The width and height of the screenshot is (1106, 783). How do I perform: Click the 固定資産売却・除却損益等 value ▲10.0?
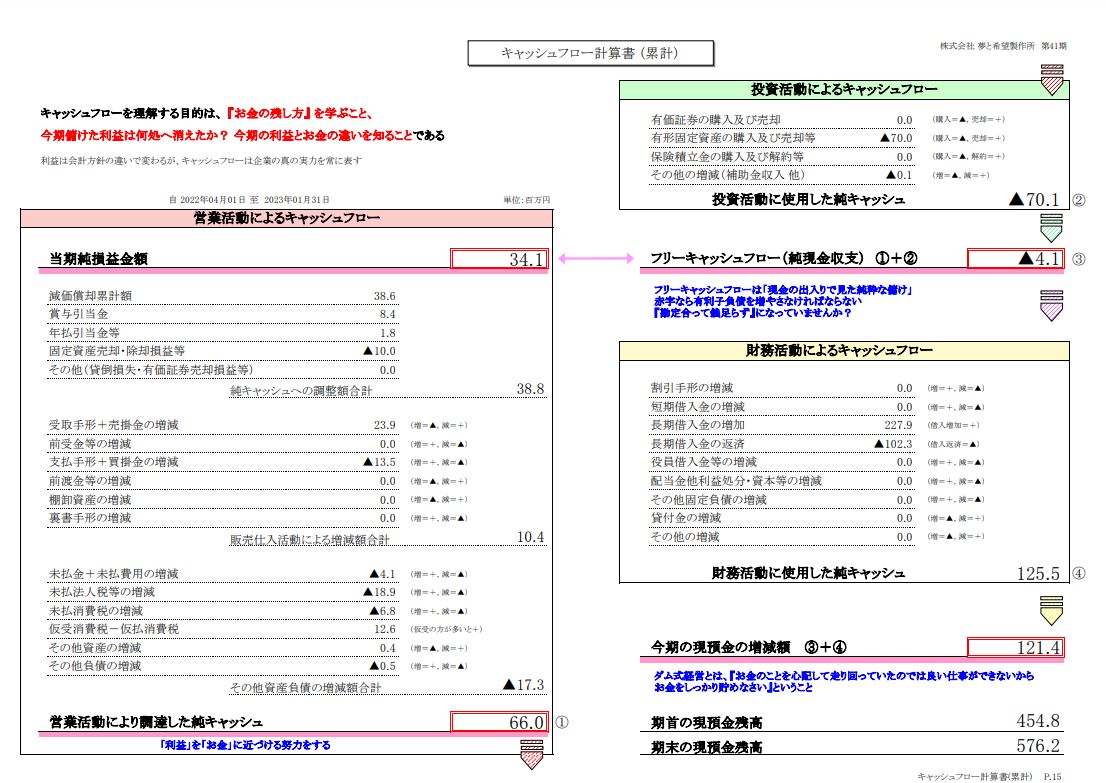[379, 351]
